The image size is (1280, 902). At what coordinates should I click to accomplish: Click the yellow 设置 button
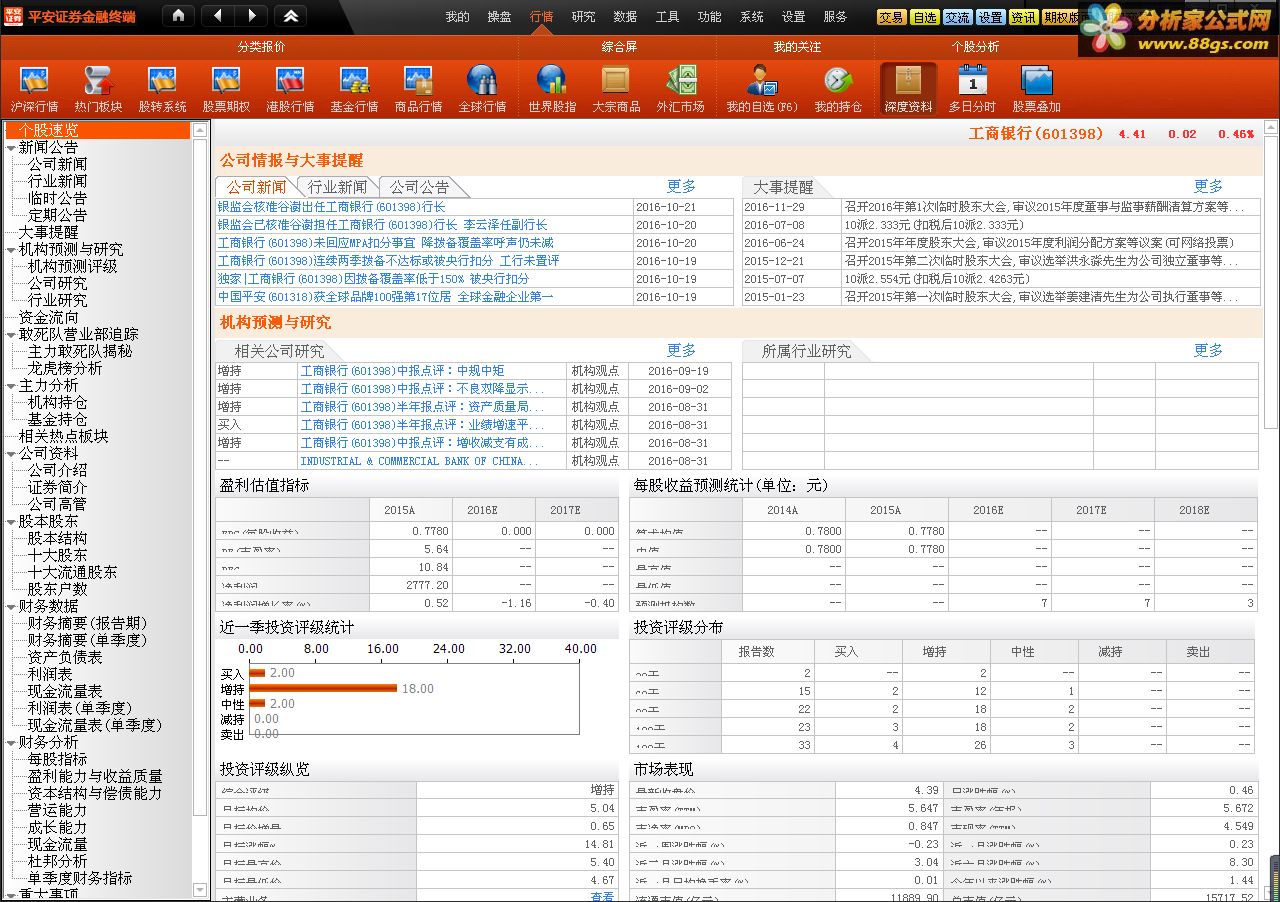(x=990, y=17)
